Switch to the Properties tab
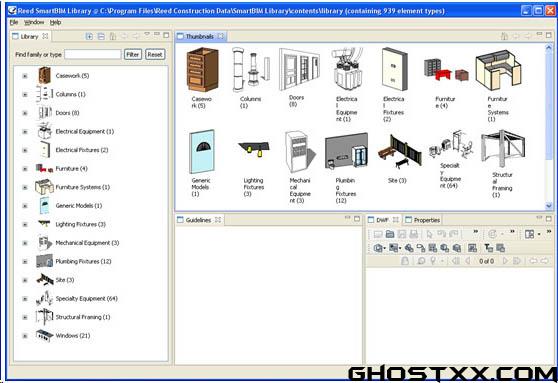558x383 pixels. (x=423, y=220)
